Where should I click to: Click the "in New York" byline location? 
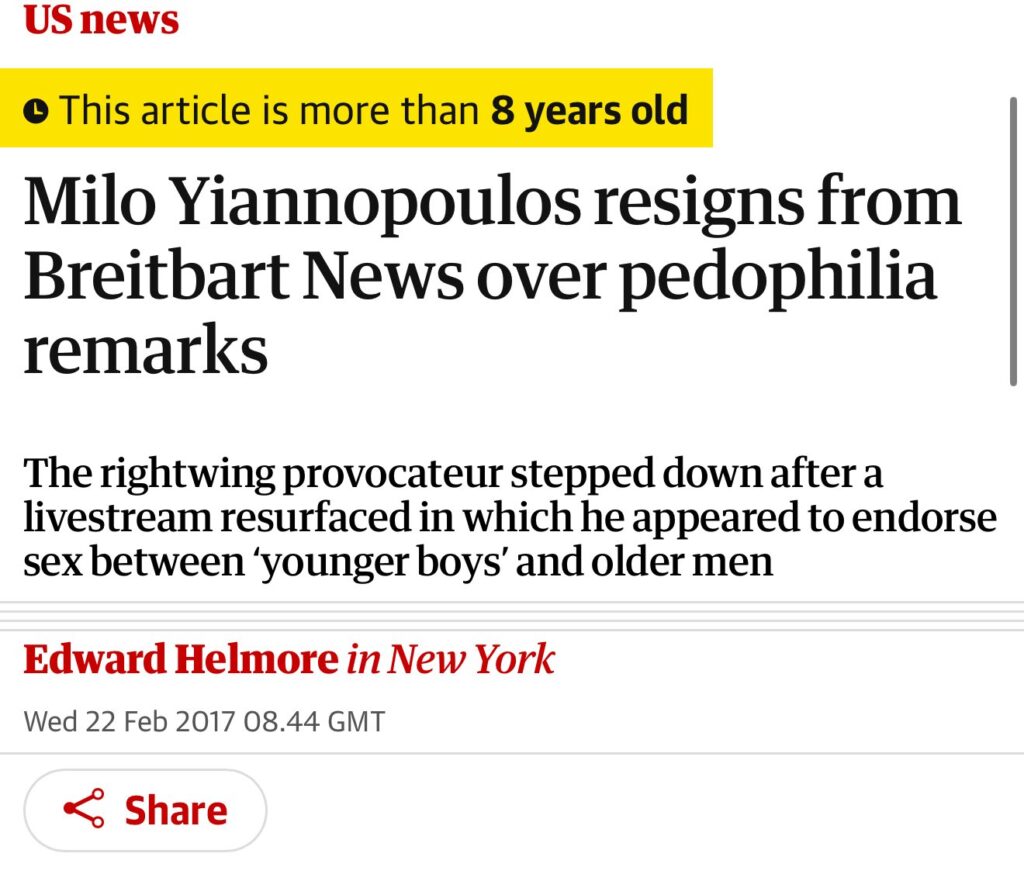click(x=451, y=660)
